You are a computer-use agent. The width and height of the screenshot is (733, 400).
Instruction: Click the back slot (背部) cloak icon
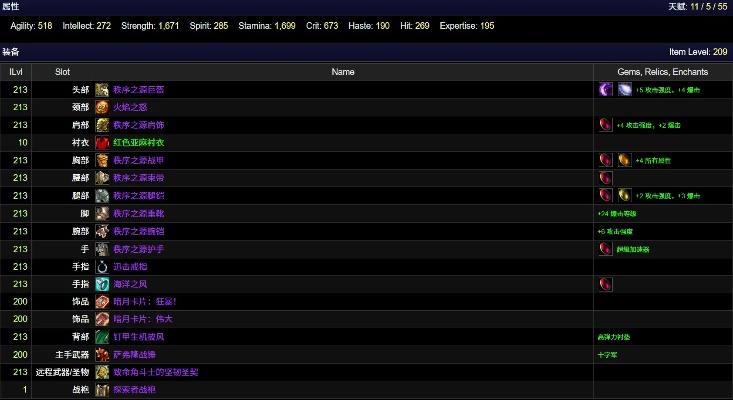pos(102,337)
